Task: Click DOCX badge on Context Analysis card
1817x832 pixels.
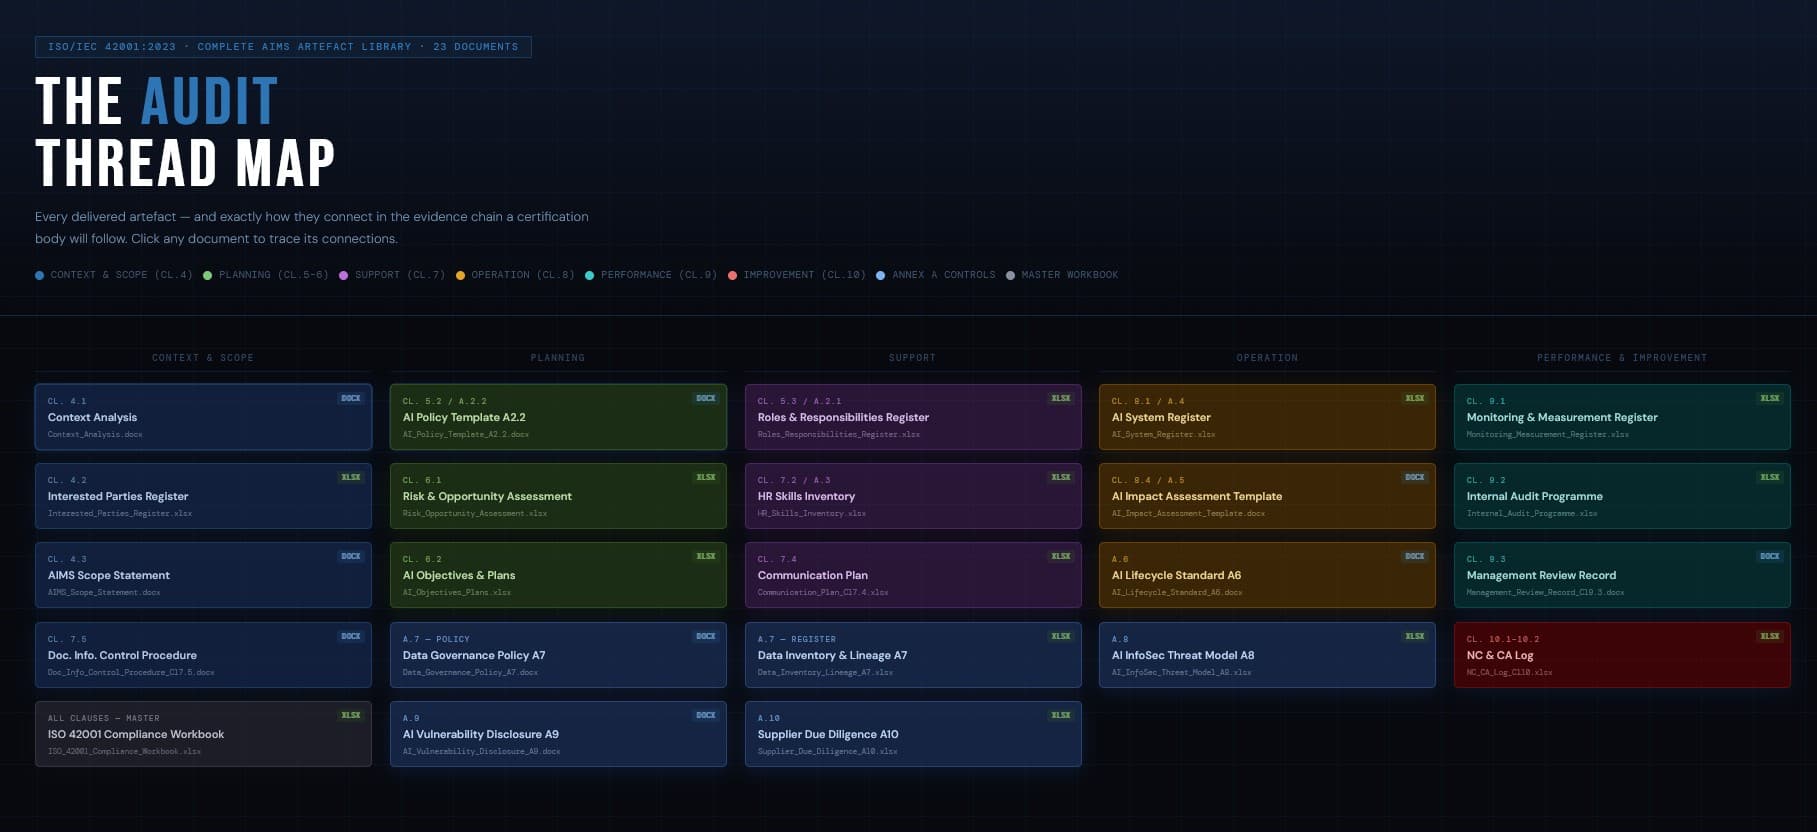Action: pos(350,398)
